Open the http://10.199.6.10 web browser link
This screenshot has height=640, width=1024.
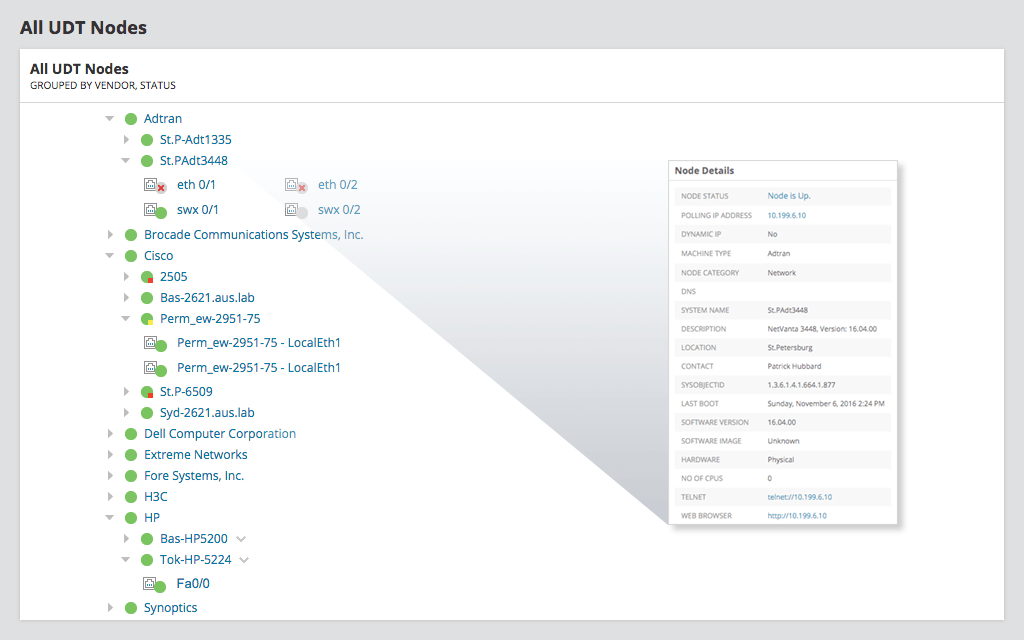point(797,516)
